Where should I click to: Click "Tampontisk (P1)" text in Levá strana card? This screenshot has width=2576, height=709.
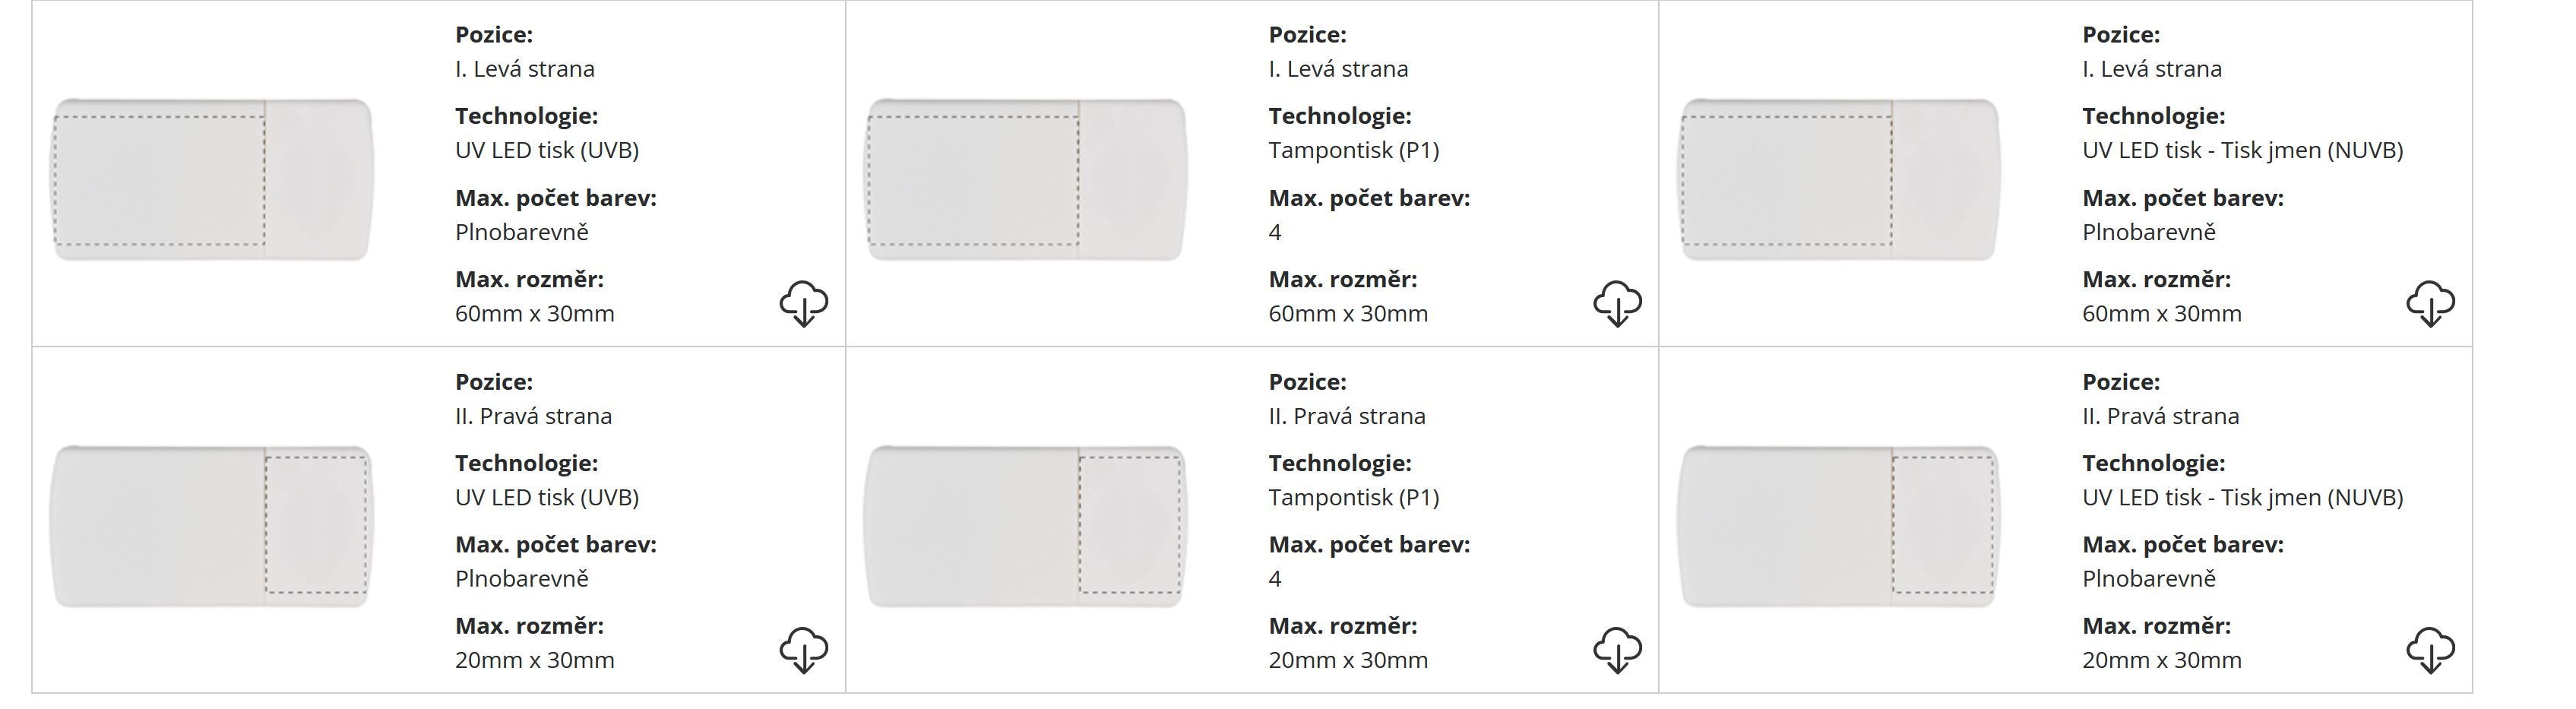click(1353, 150)
